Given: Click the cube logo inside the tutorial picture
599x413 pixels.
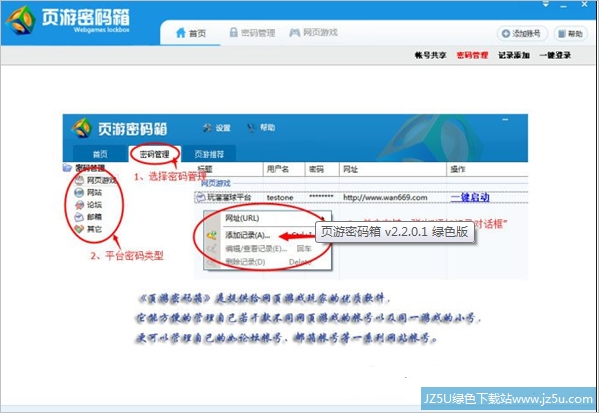Looking at the screenshot, I should tap(81, 128).
